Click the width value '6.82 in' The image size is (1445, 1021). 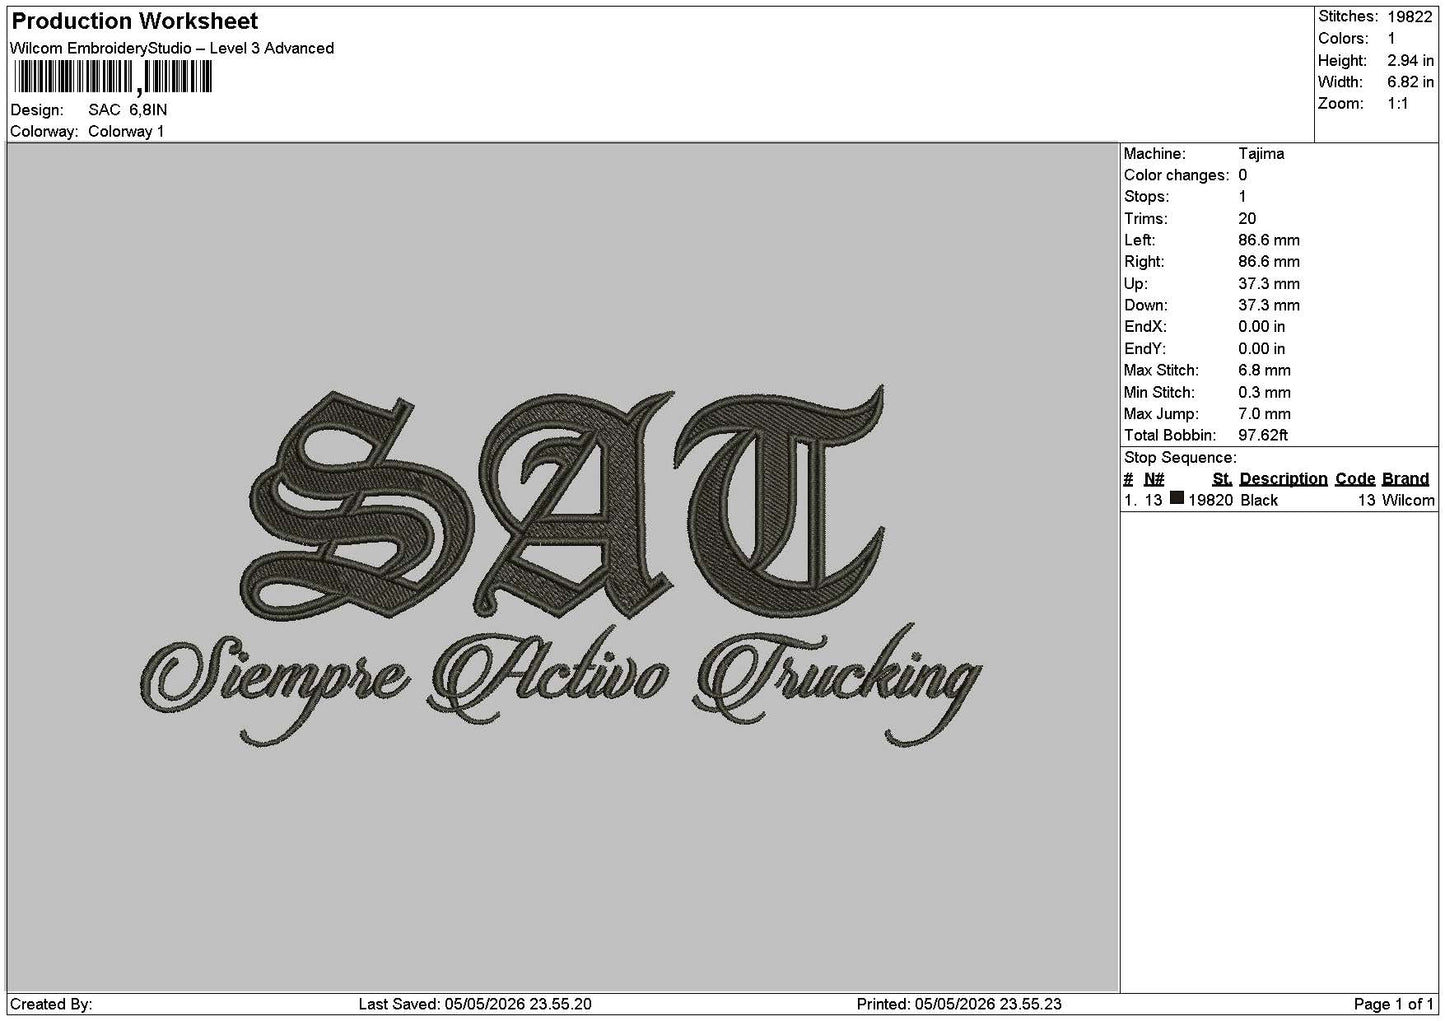pyautogui.click(x=1410, y=83)
